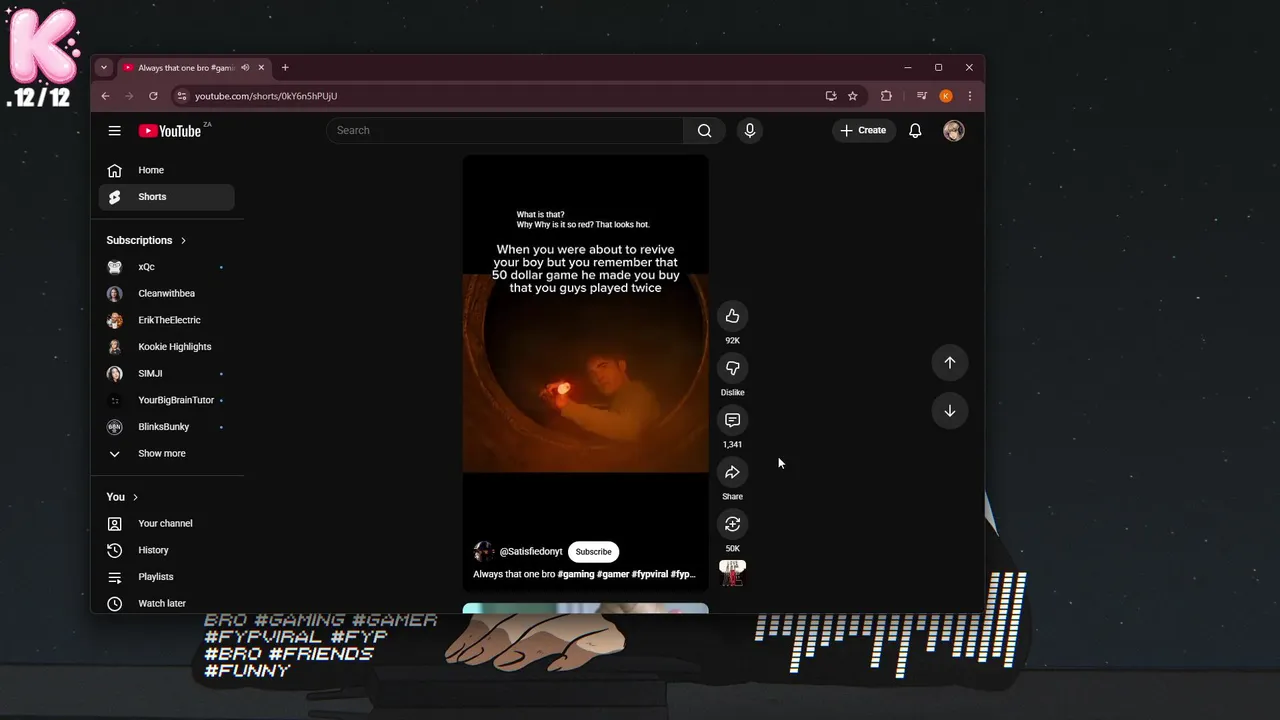Screen dimensions: 1280x720
Task: Start voice search with microphone icon
Action: point(750,131)
